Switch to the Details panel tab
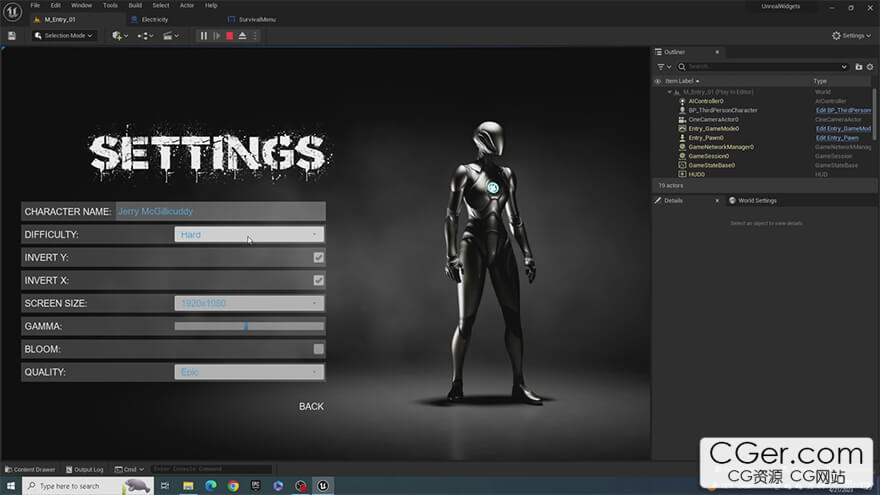880x495 pixels. (x=673, y=200)
